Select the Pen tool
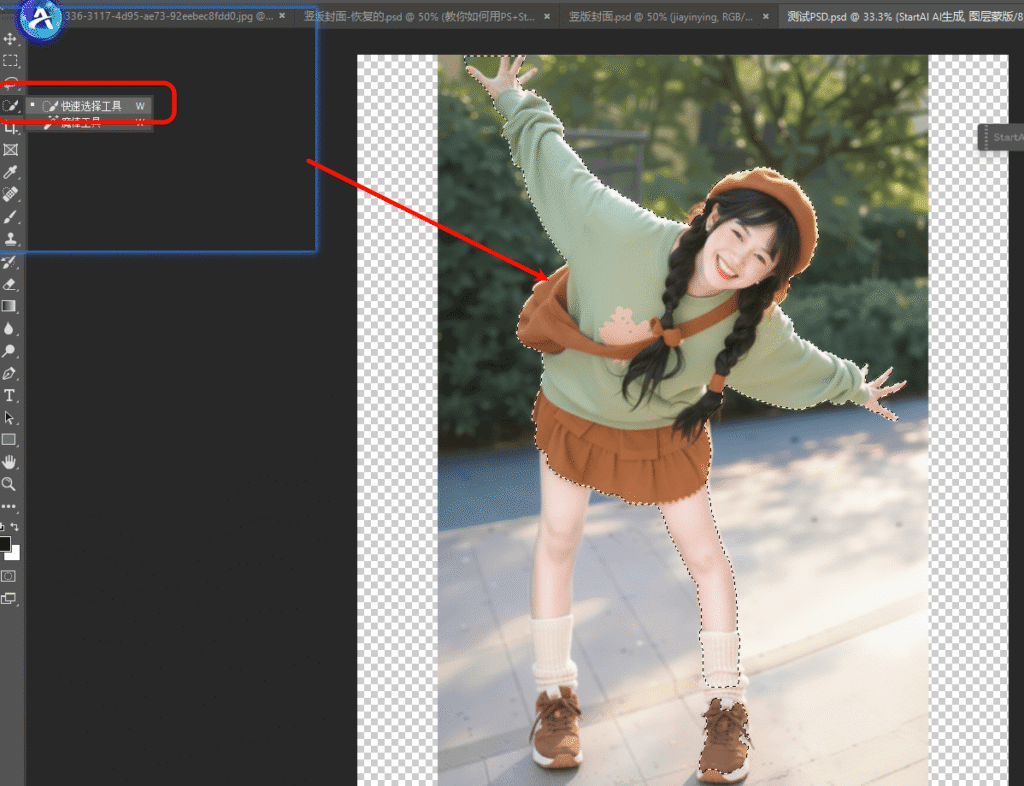 click(11, 373)
